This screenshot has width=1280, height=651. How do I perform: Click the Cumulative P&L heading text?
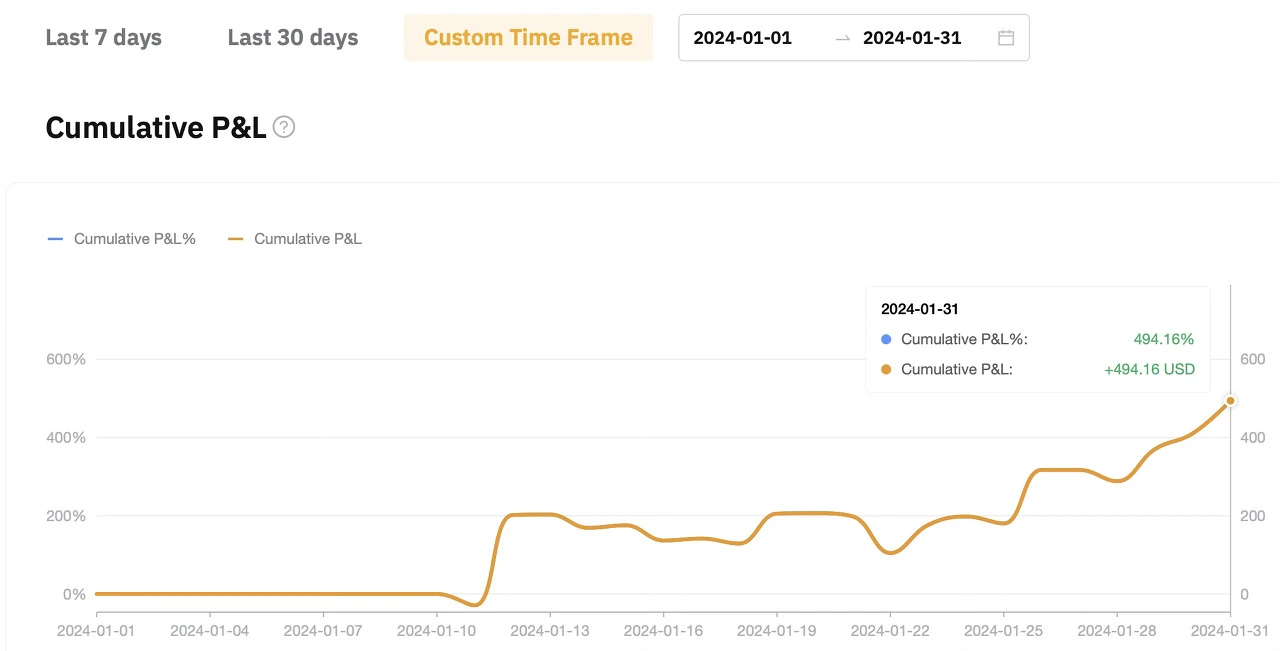[x=156, y=128]
